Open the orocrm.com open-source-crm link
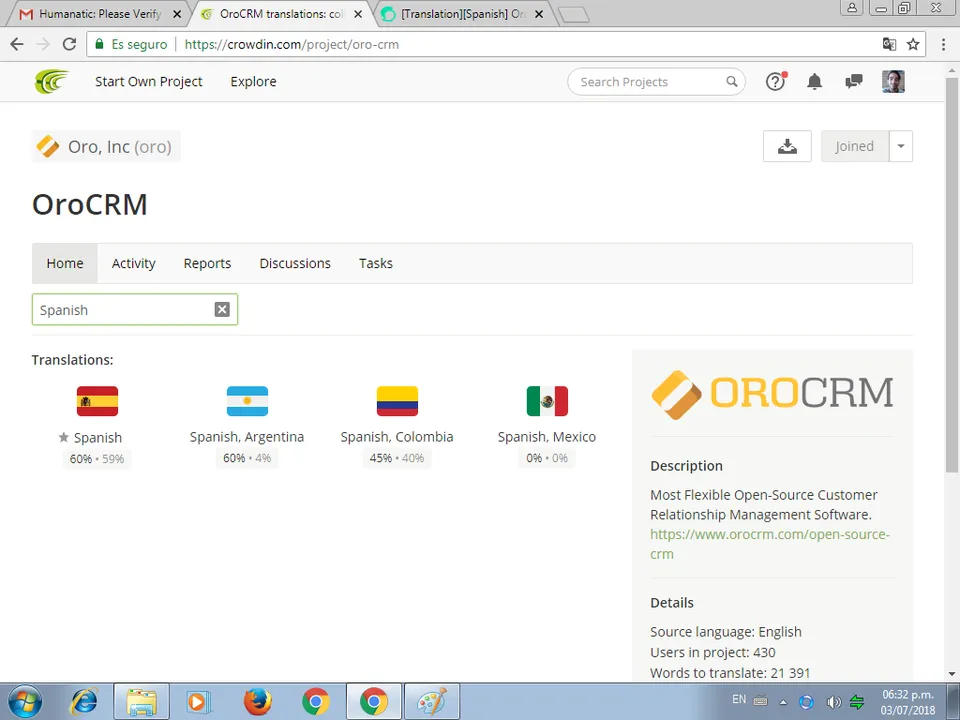 [770, 544]
